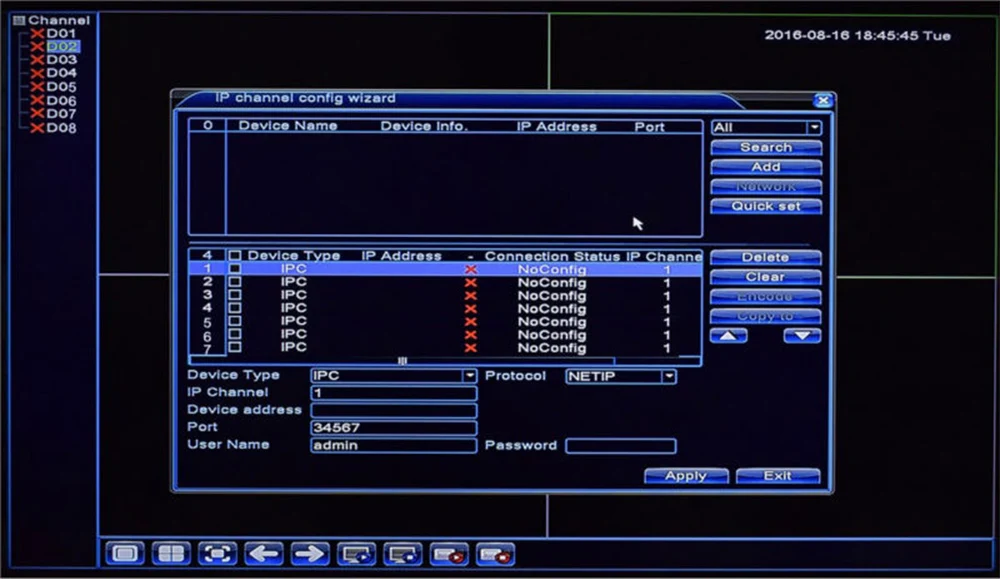Click red X status in row 7
This screenshot has height=579, width=1000.
[471, 348]
